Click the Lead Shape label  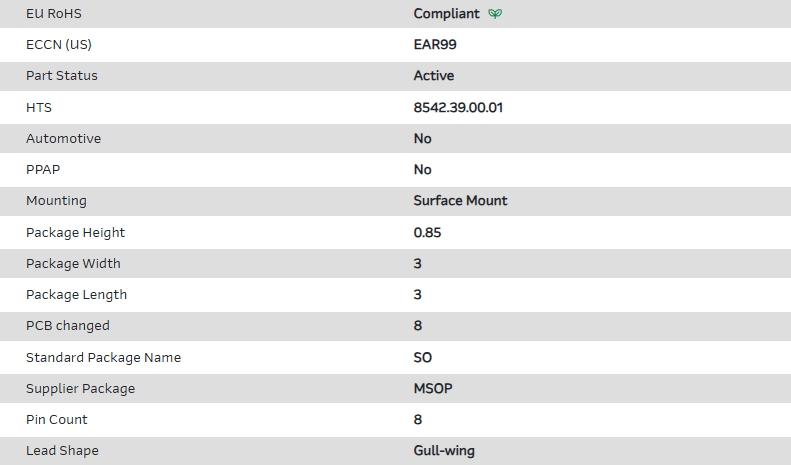coord(62,451)
